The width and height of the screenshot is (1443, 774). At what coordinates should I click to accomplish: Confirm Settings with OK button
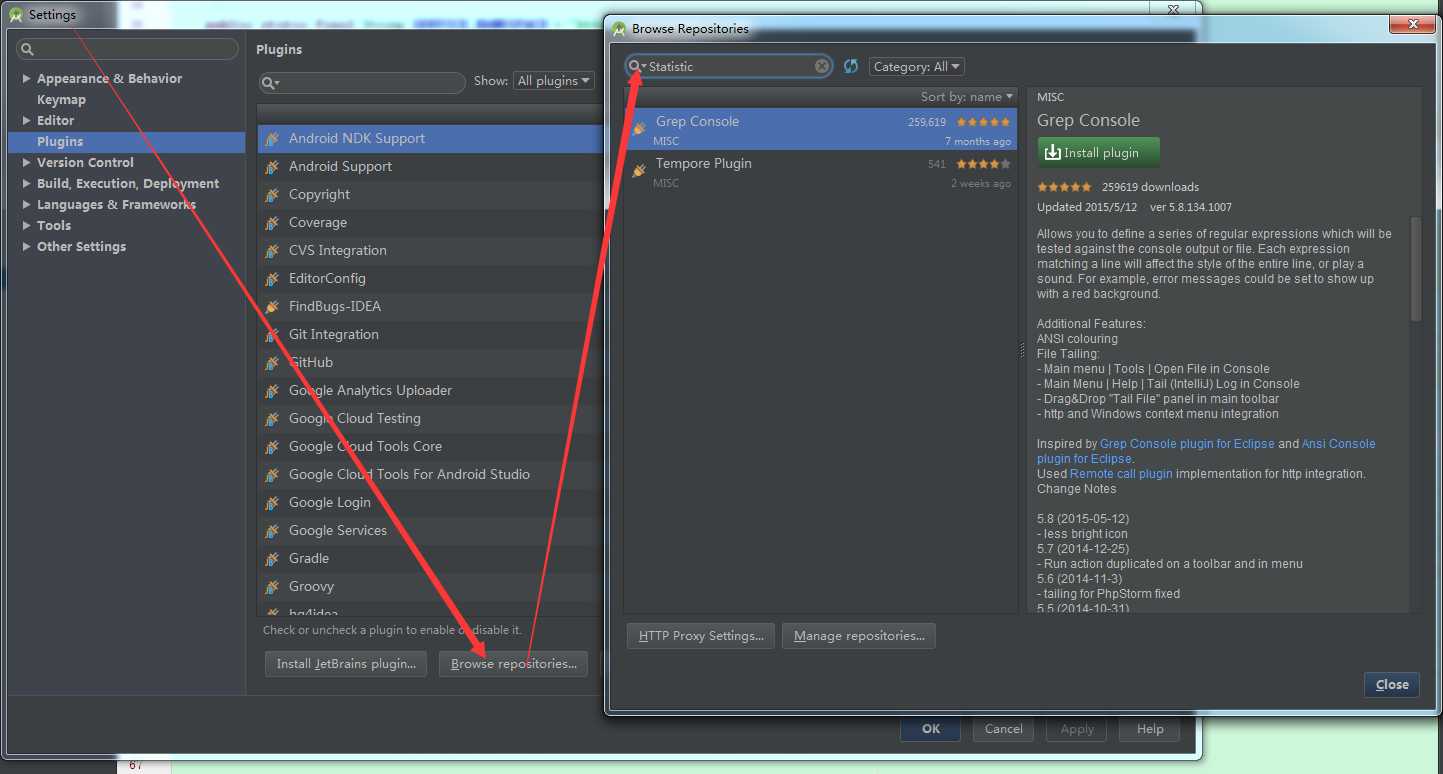pos(931,729)
